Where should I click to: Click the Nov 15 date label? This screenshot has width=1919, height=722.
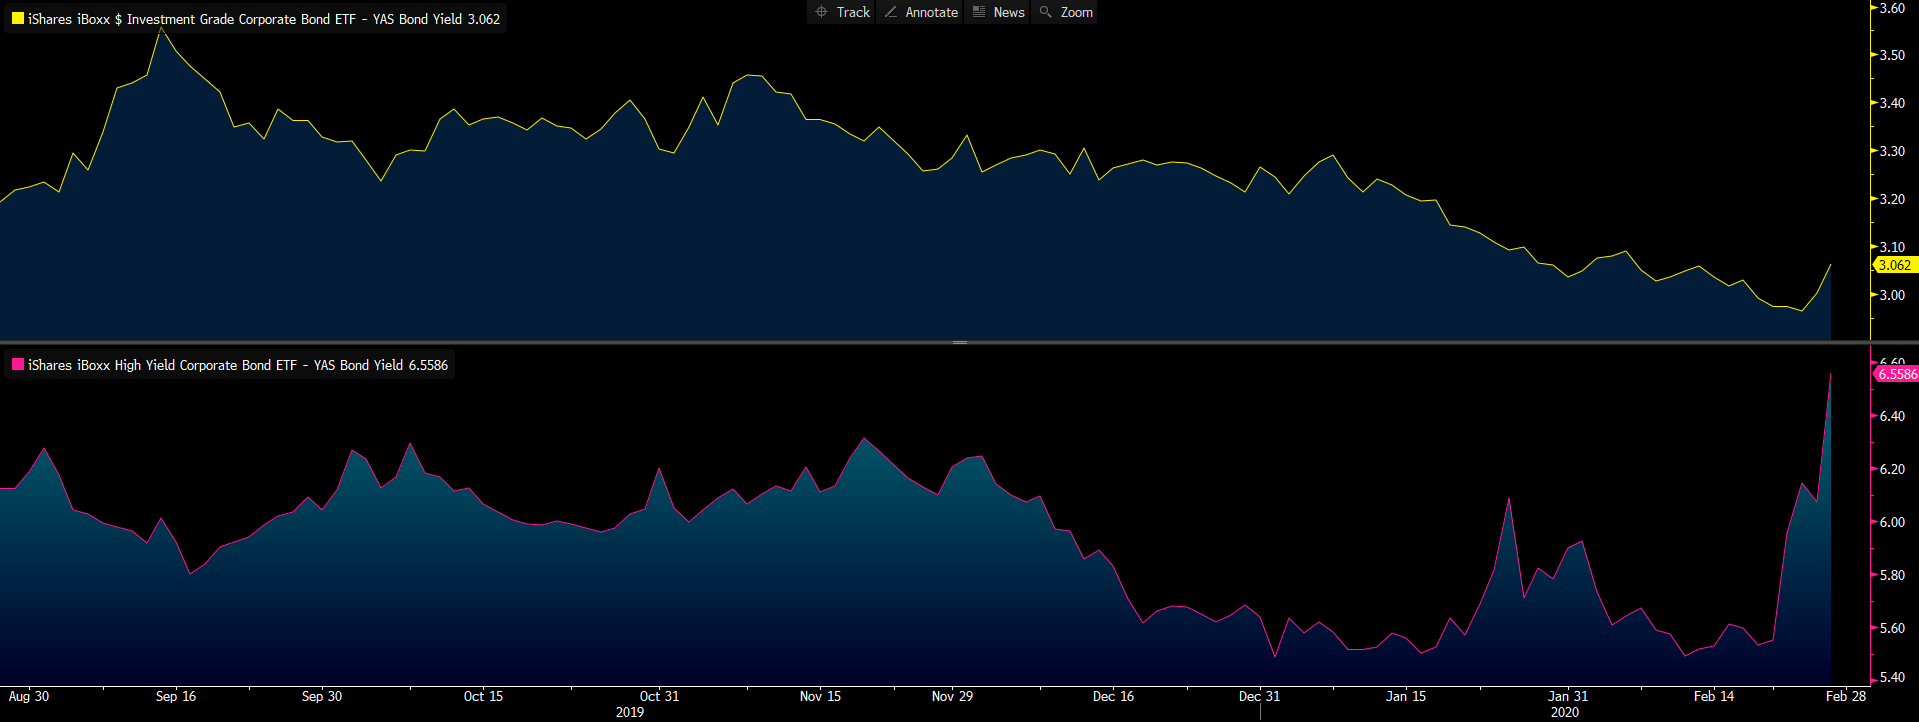click(x=820, y=696)
